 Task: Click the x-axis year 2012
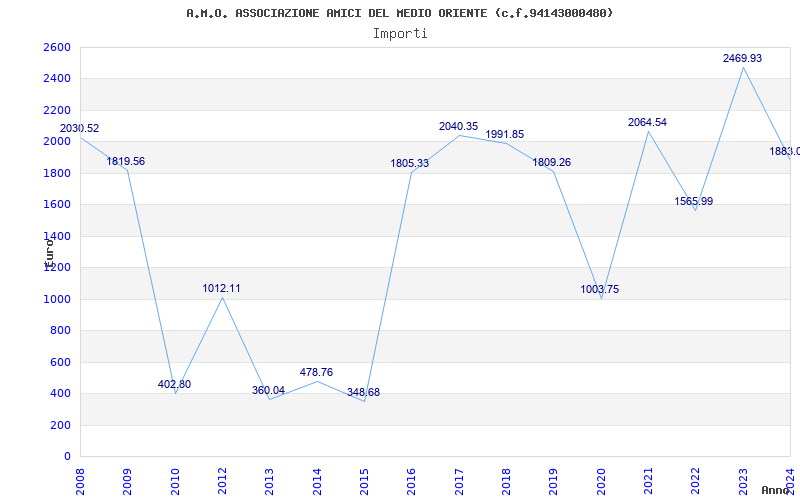(x=222, y=481)
